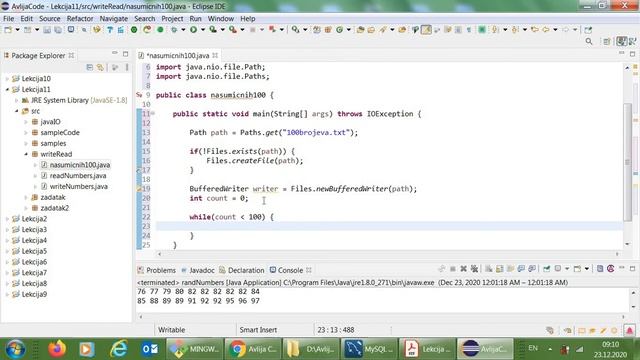Open Package Explorer view menu
Screen dimensions: 640x360
click(x=127, y=67)
